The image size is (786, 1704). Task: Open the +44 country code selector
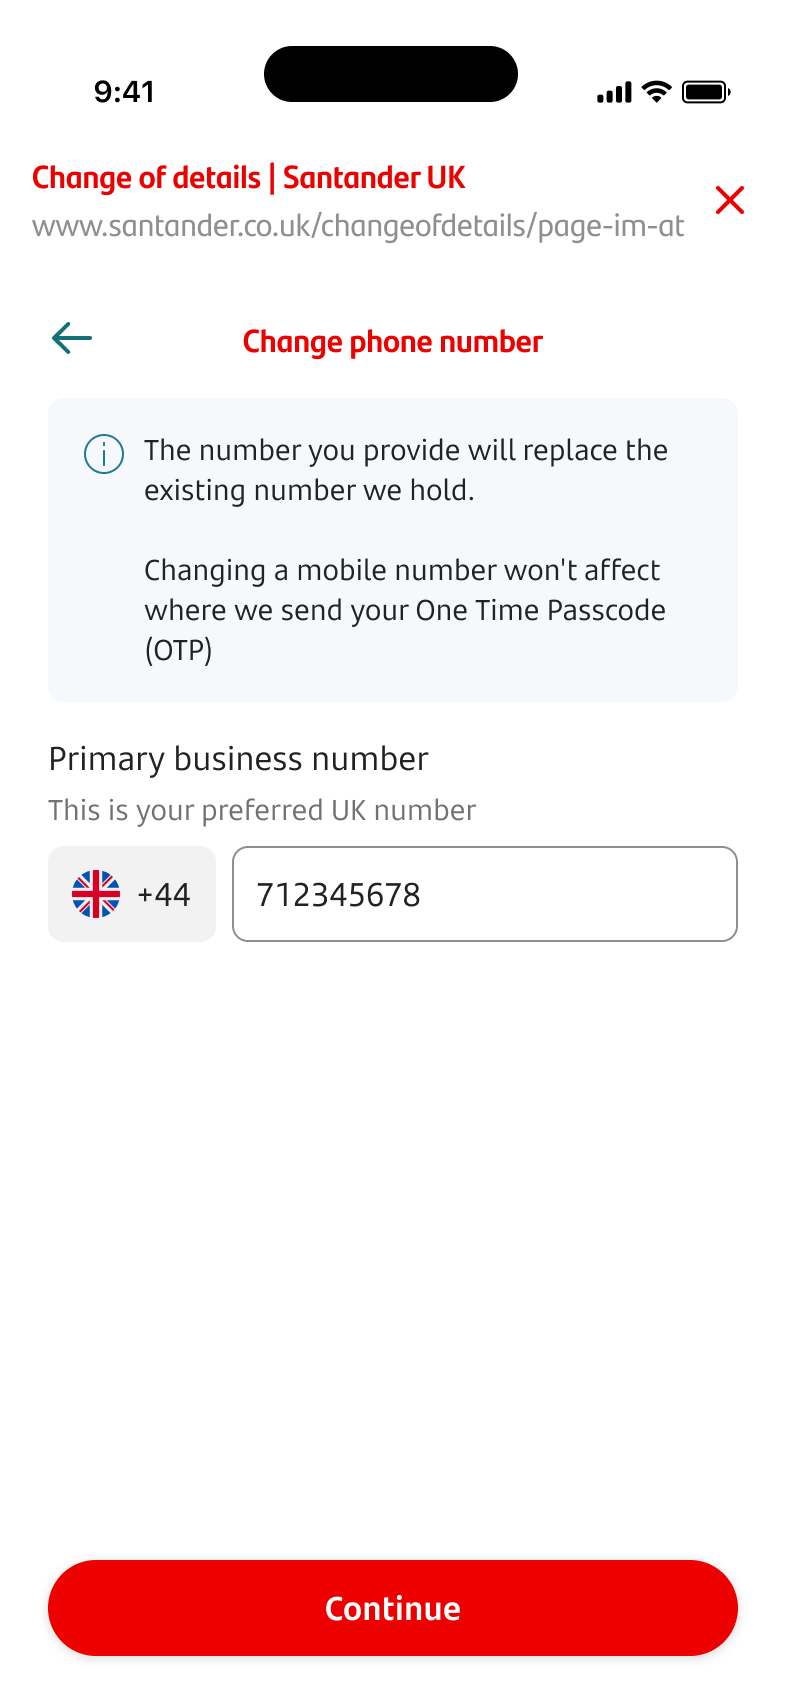[132, 894]
